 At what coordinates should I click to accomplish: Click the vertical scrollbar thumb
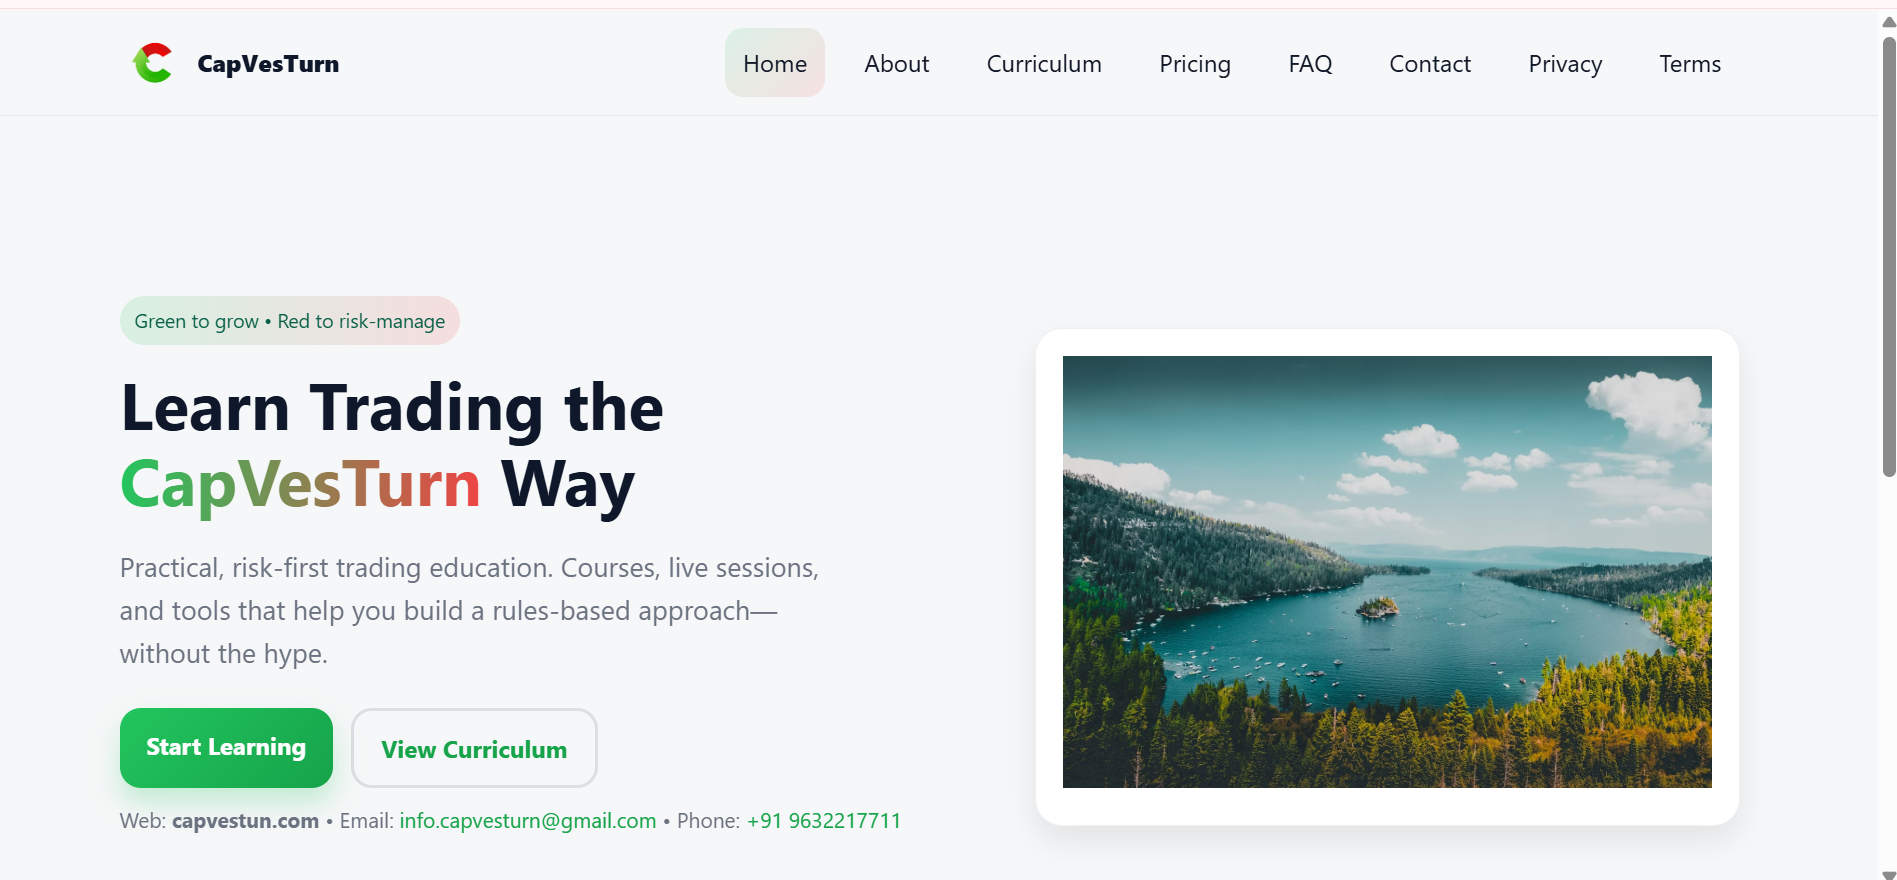(x=1888, y=257)
